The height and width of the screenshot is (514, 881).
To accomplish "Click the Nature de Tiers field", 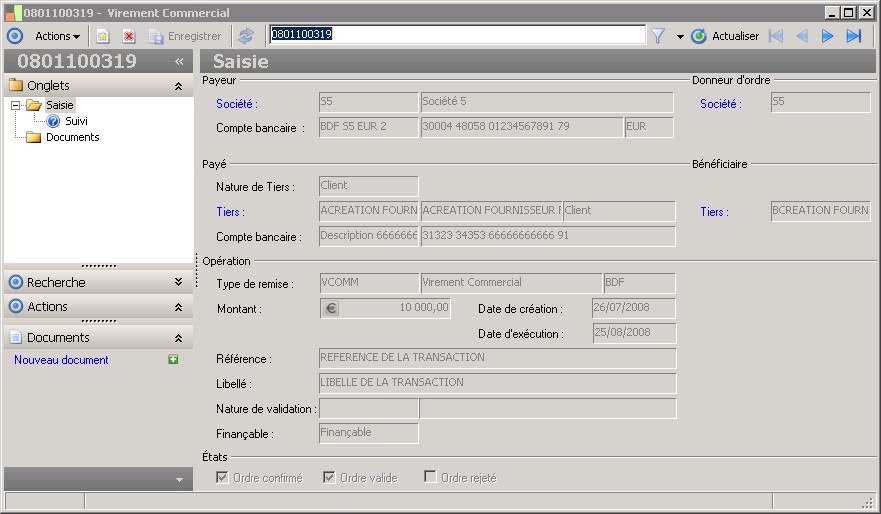I will click(369, 186).
